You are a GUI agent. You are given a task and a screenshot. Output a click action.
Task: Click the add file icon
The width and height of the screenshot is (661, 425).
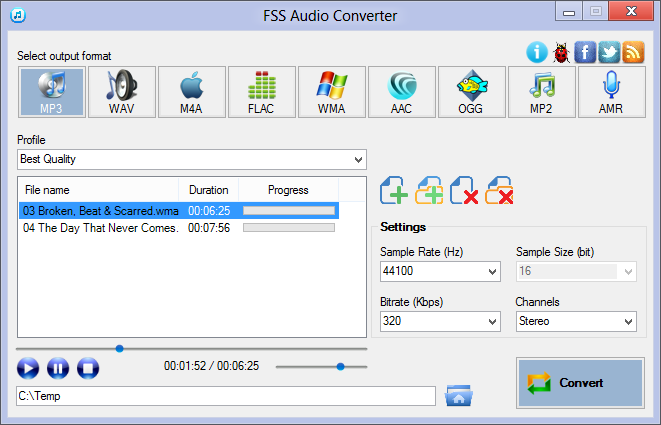(395, 189)
